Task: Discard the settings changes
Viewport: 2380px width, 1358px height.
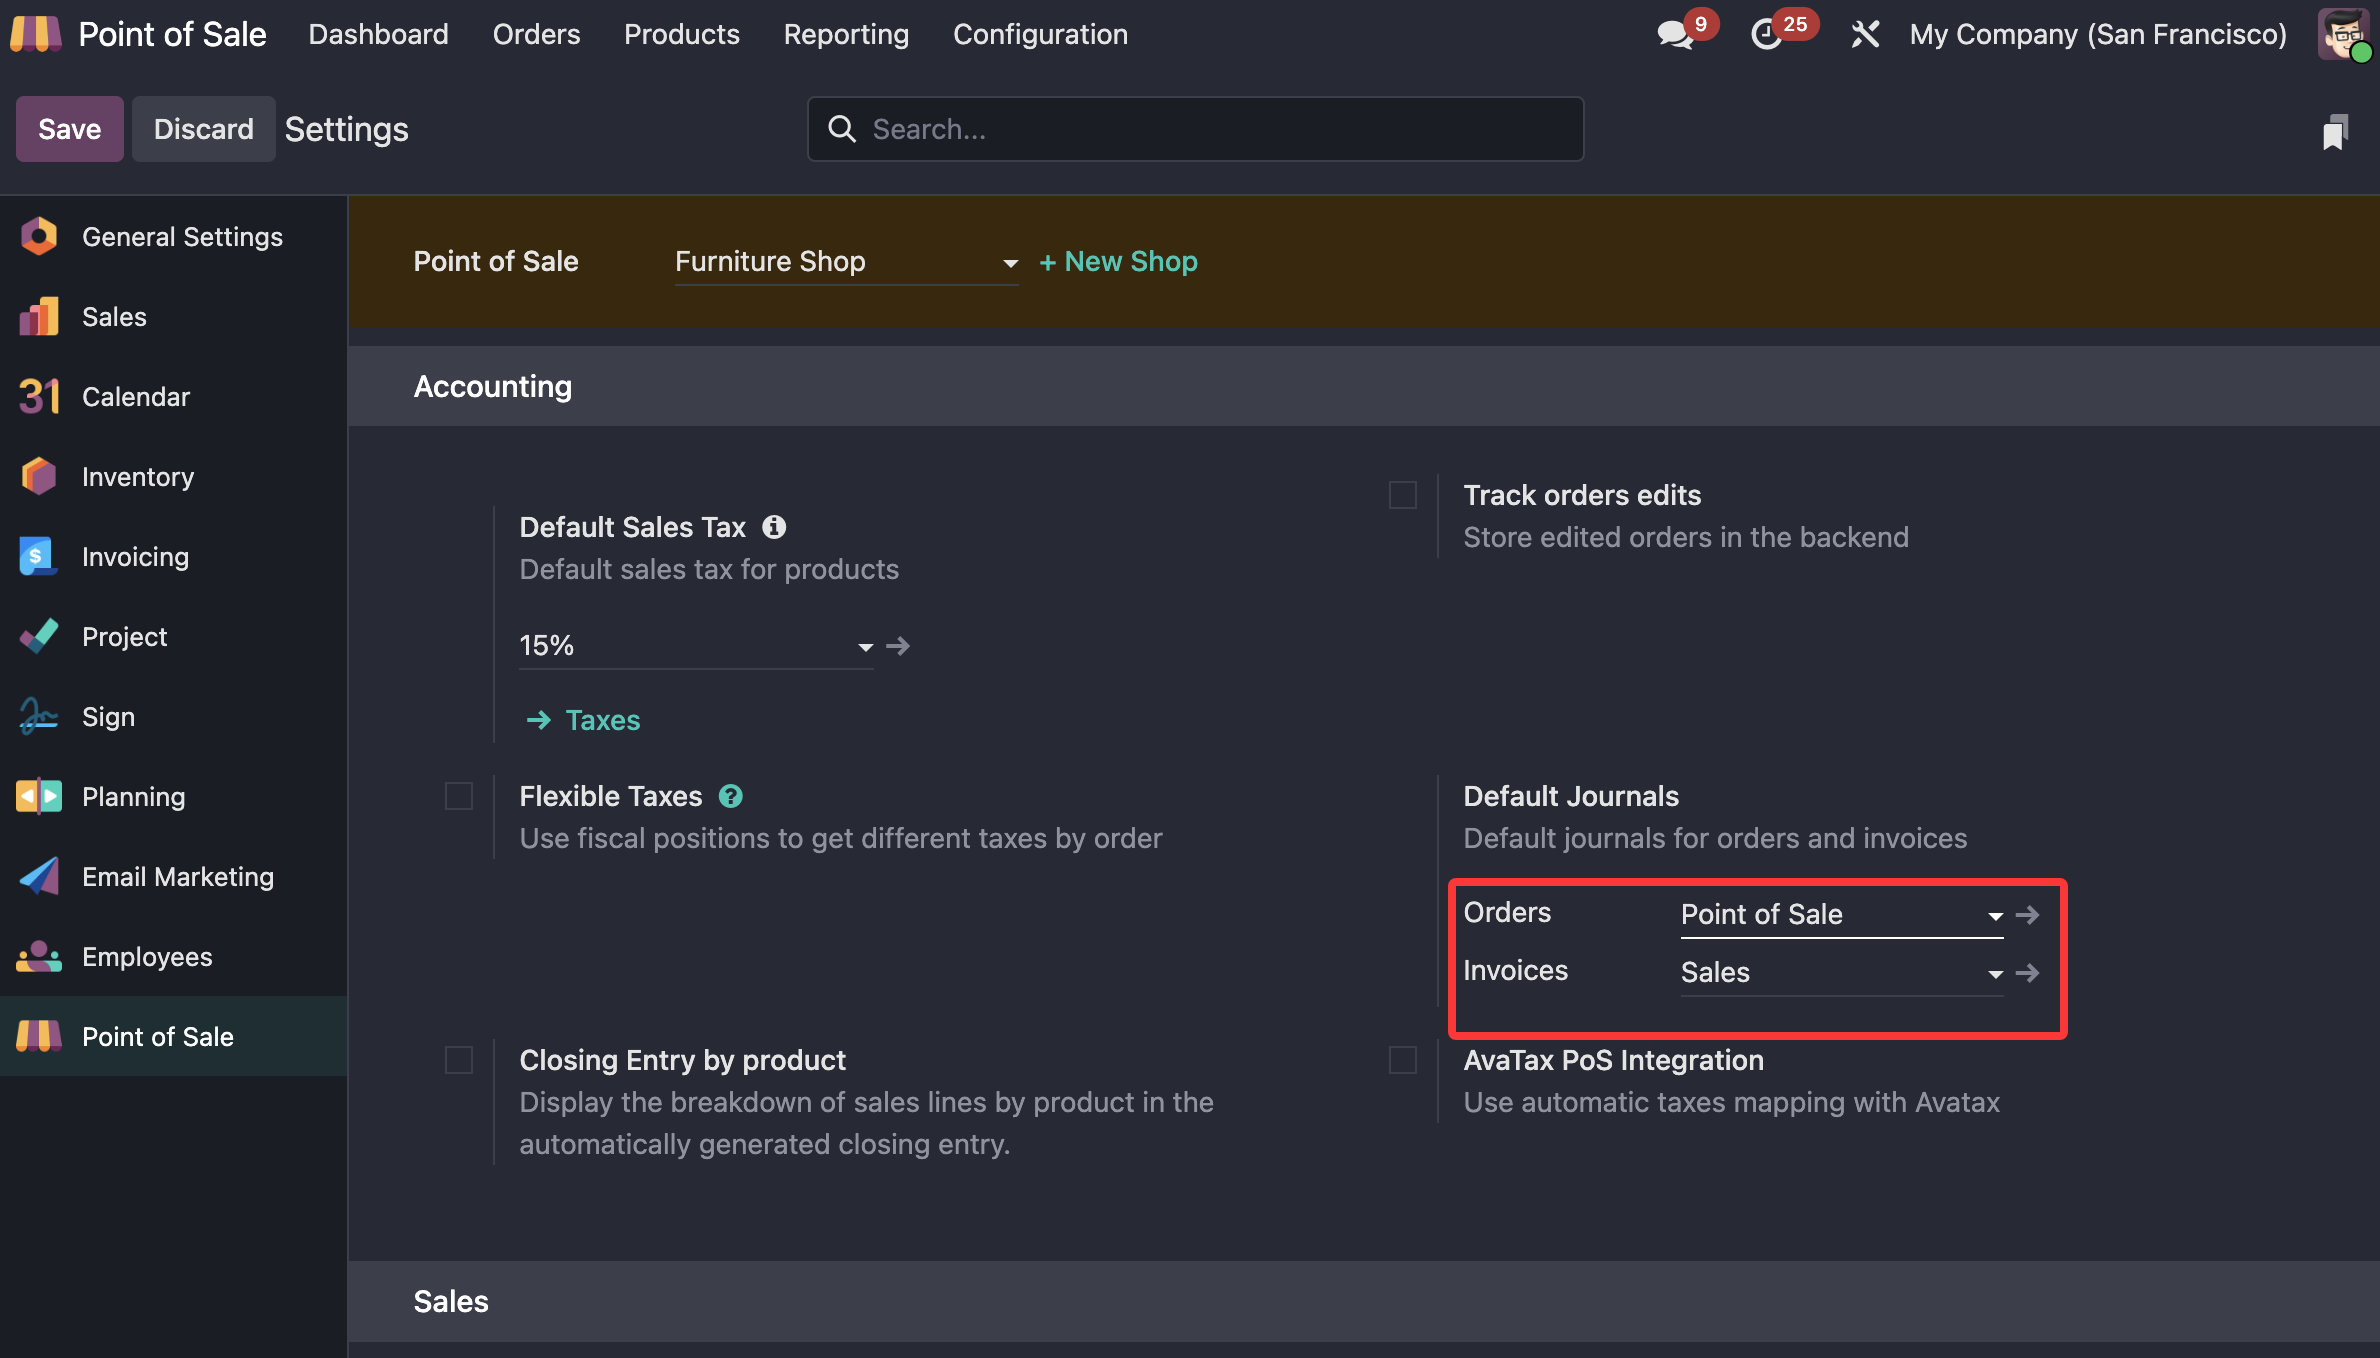Action: [x=204, y=129]
